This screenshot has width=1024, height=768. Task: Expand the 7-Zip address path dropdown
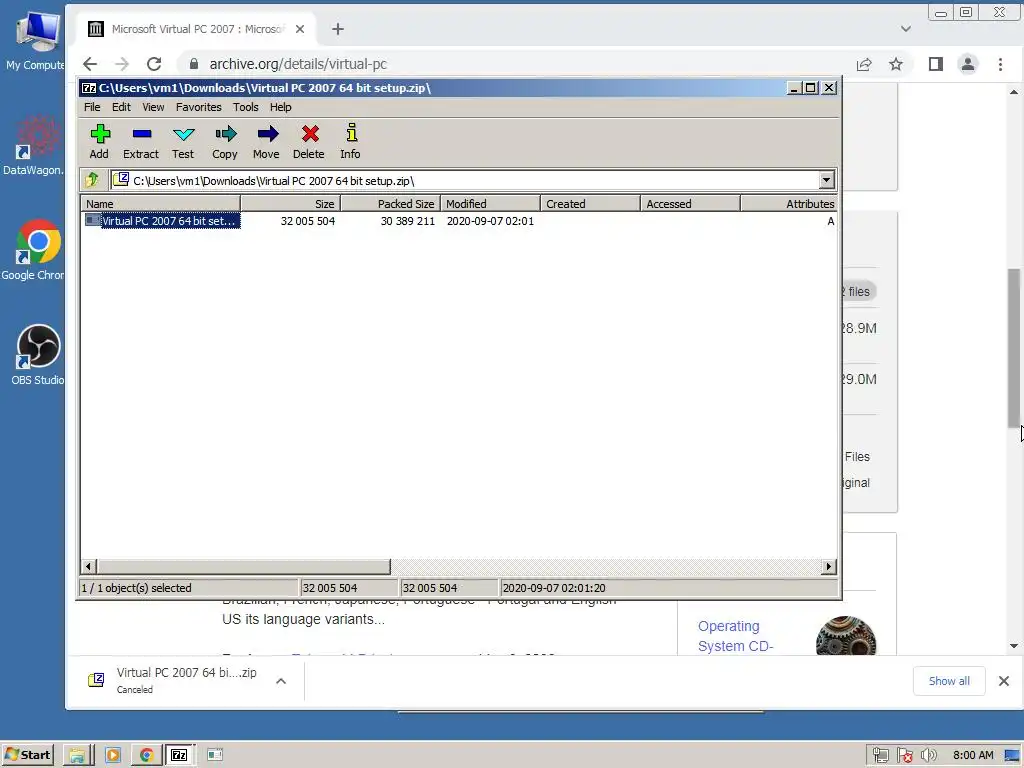[826, 180]
